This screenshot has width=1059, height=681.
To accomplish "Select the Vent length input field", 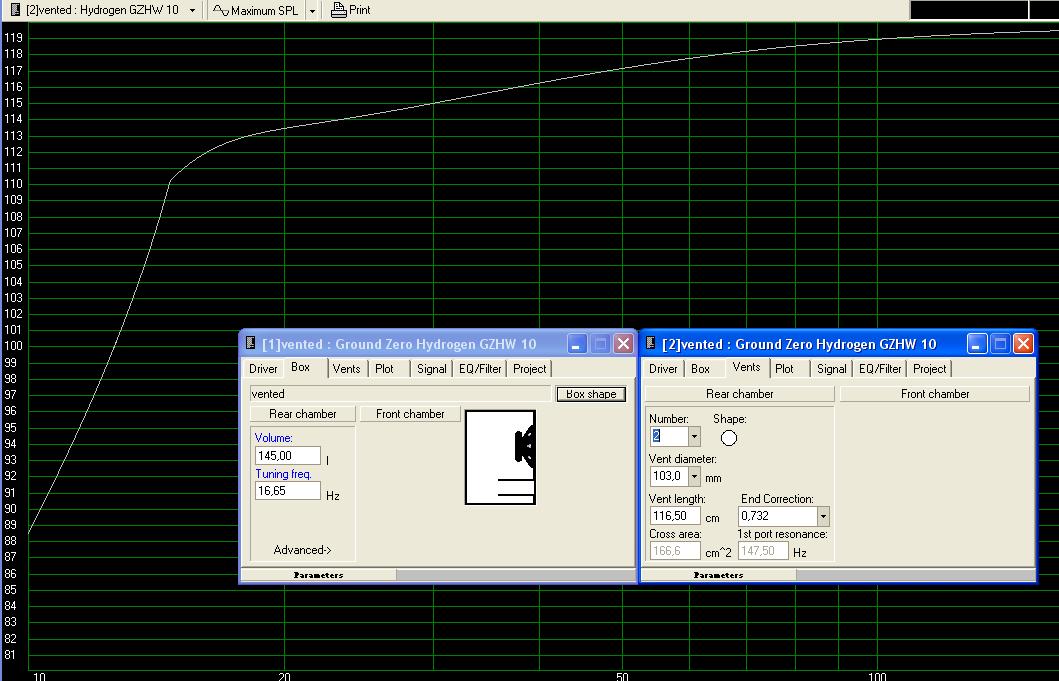I will click(675, 517).
